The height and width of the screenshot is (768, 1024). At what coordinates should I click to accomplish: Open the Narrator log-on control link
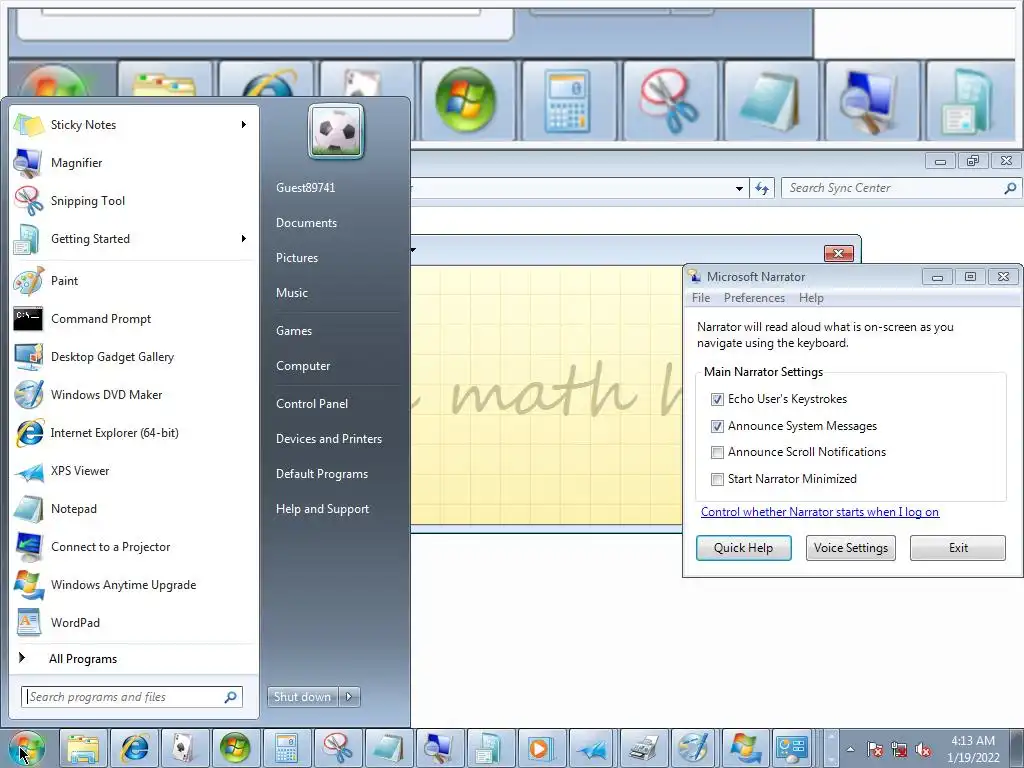820,512
